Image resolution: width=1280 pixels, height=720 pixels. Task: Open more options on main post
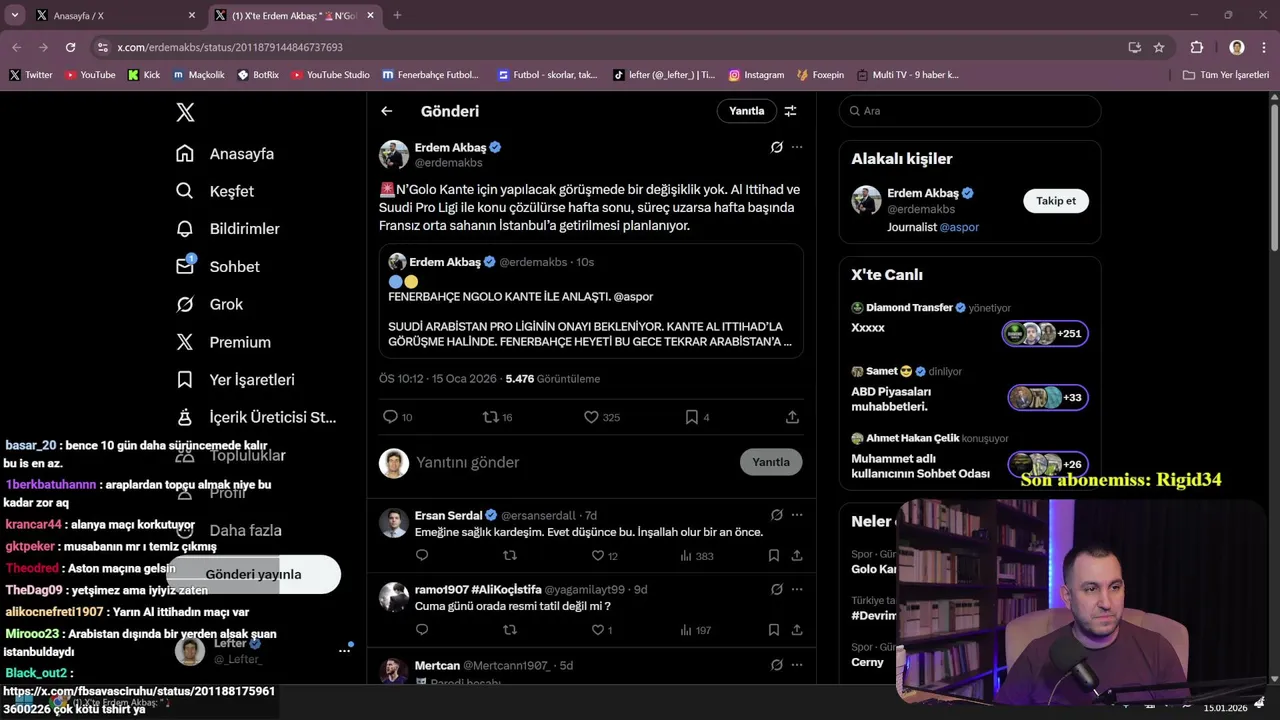797,147
